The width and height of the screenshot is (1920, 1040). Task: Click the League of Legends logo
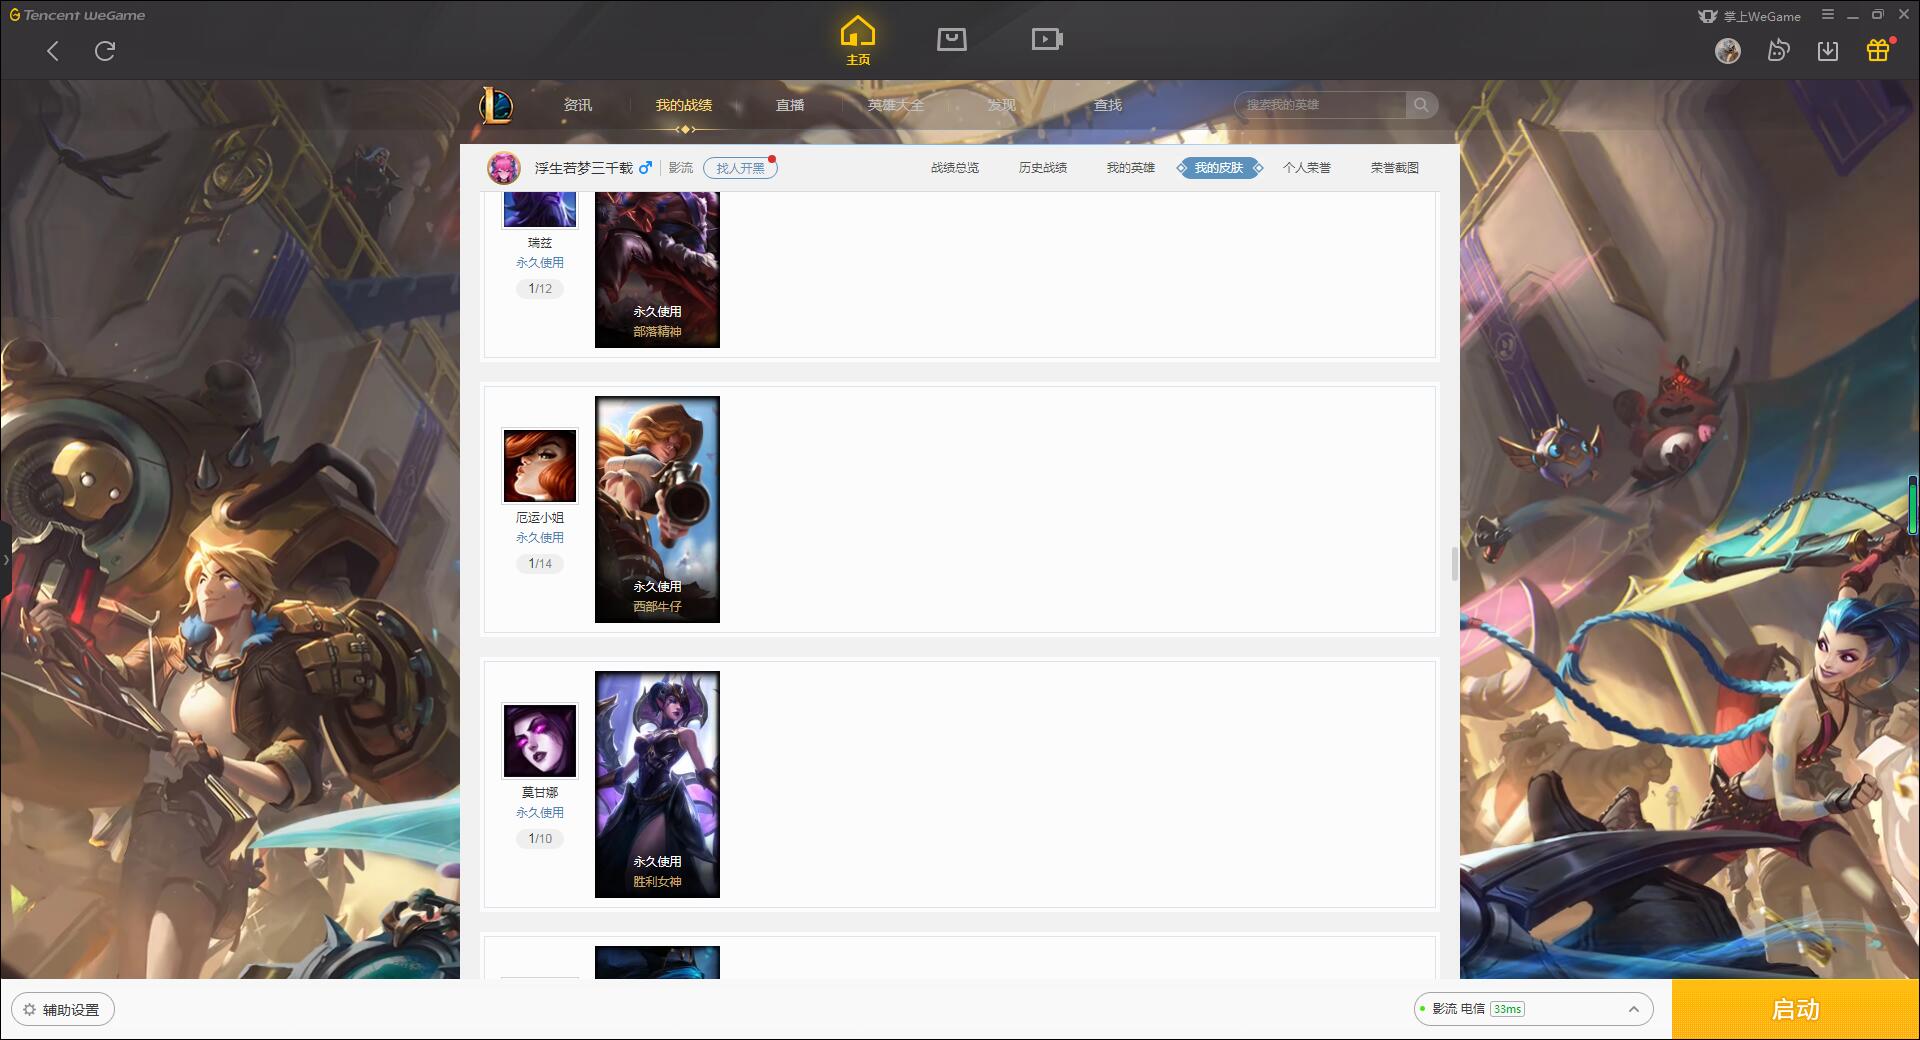[x=496, y=104]
